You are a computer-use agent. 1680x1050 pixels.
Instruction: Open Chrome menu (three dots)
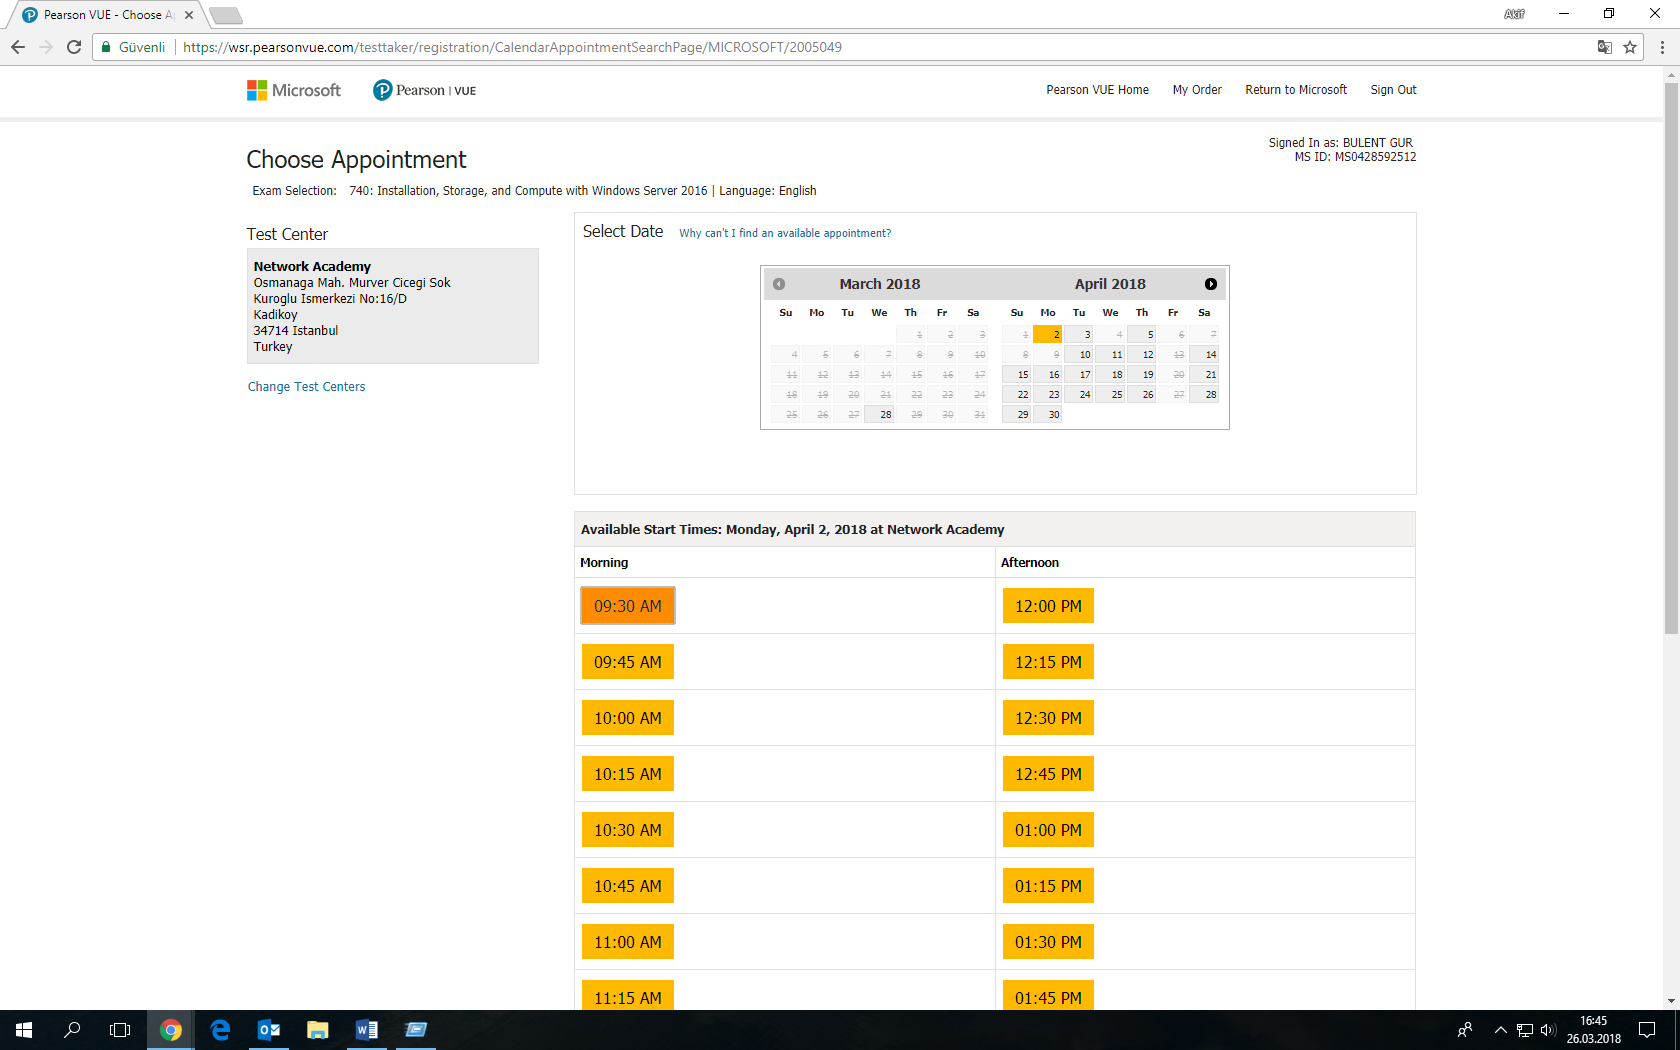coord(1662,47)
